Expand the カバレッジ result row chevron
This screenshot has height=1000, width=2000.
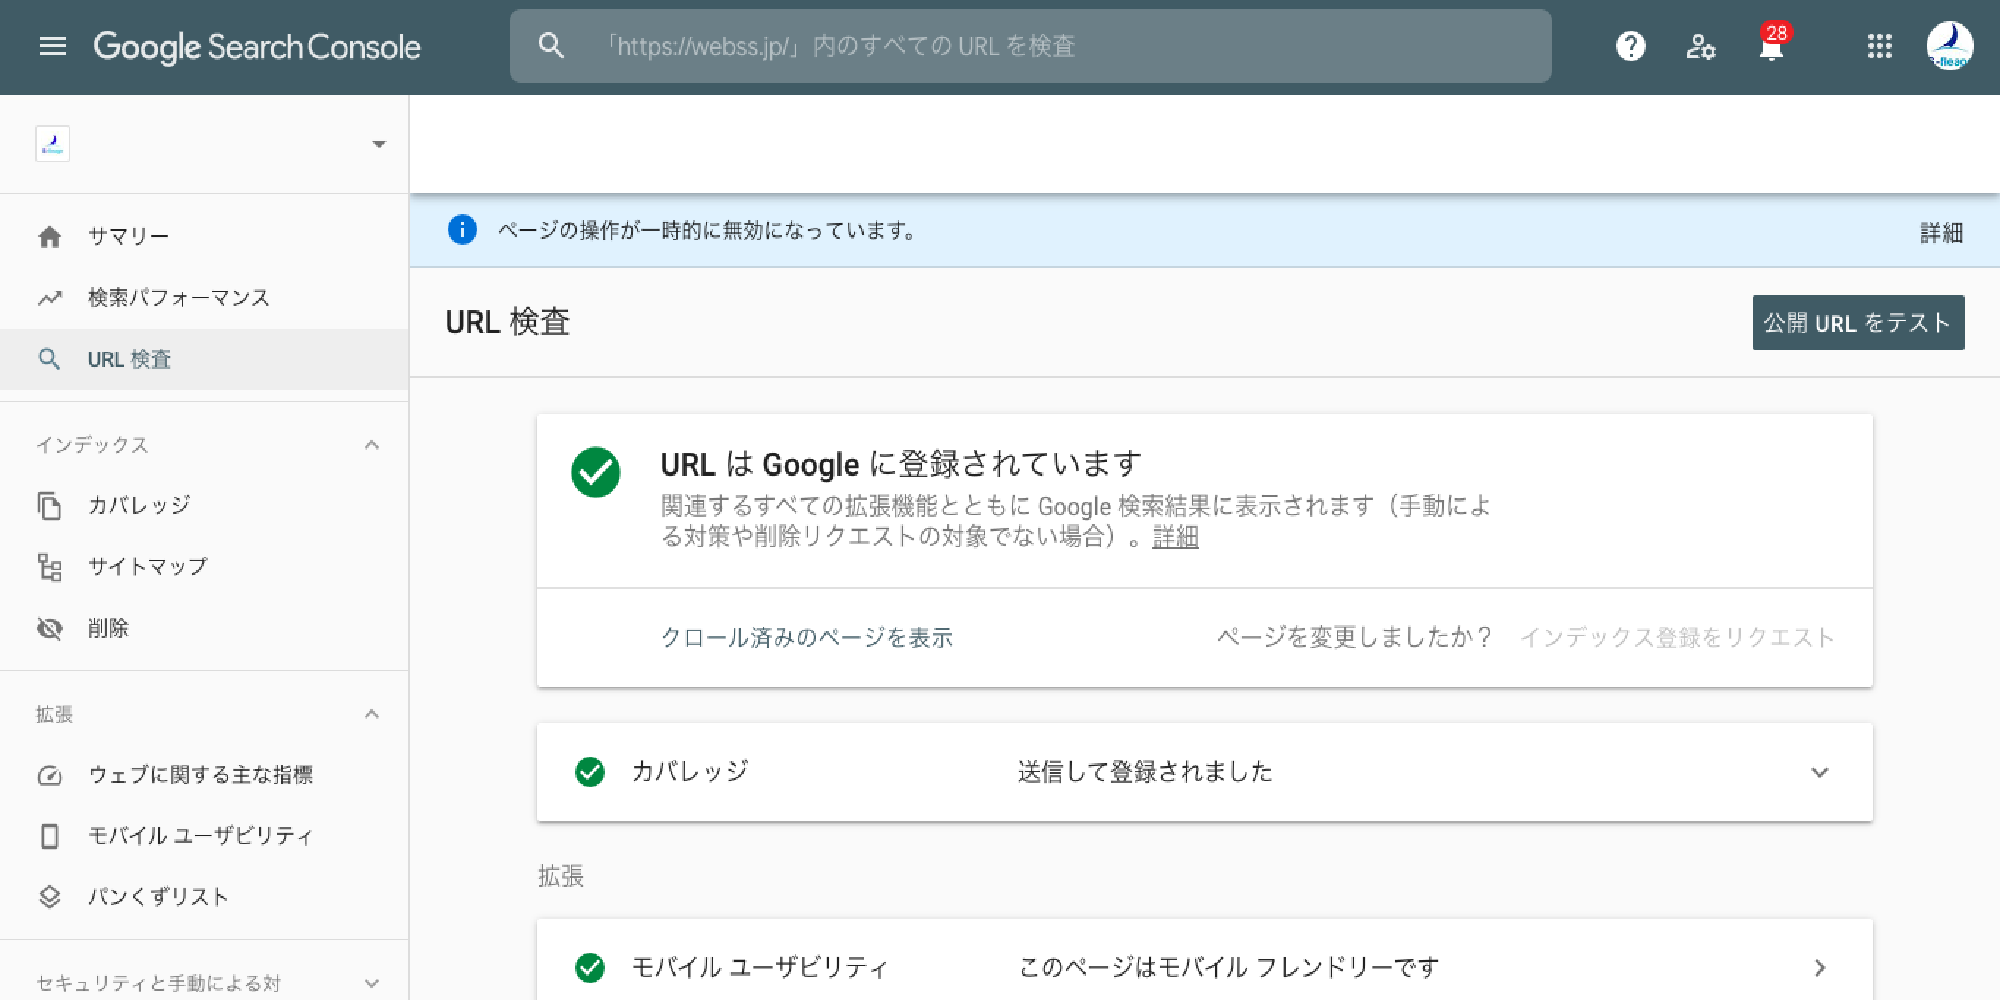tap(1820, 772)
